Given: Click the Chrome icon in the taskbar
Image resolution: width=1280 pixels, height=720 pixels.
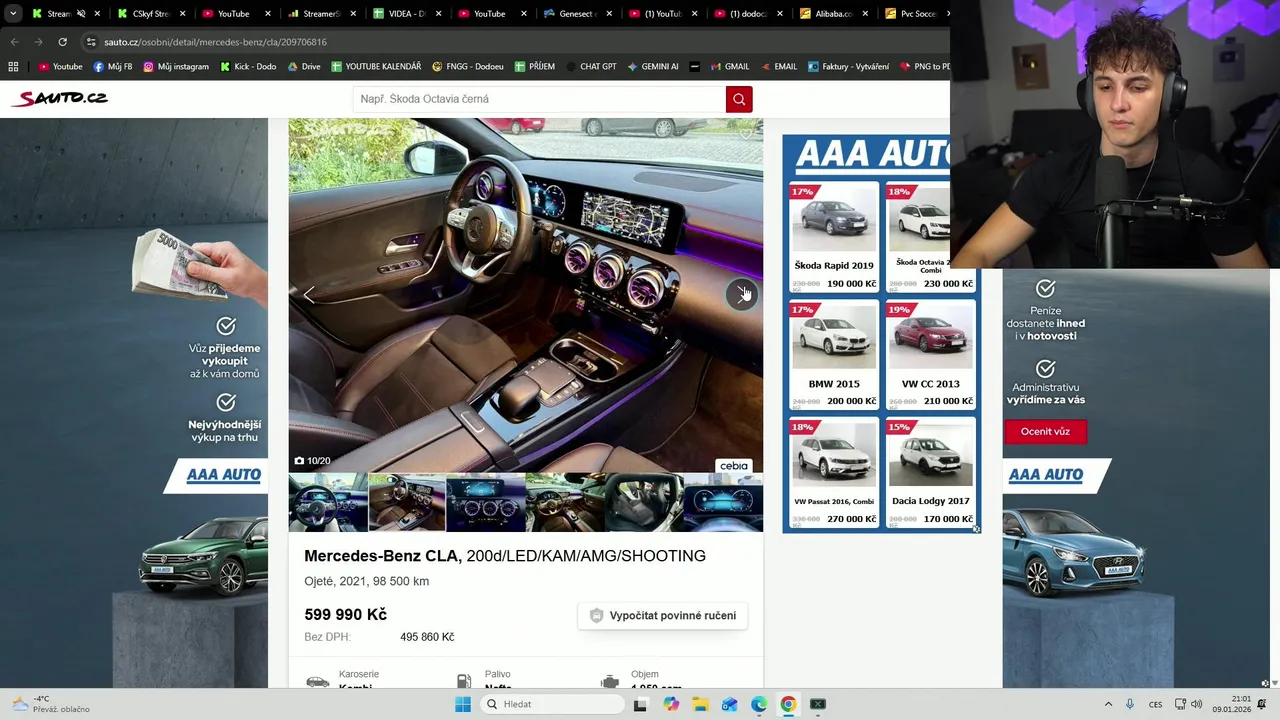Looking at the screenshot, I should pyautogui.click(x=788, y=704).
